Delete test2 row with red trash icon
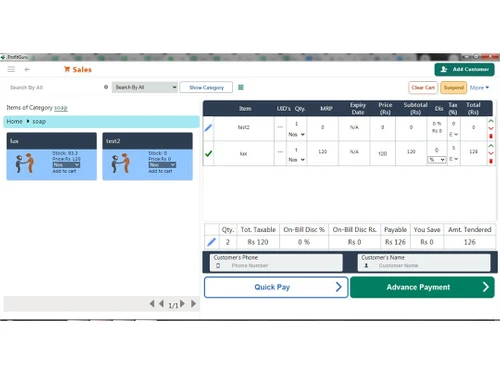This screenshot has height=375, width=500. (x=491, y=136)
